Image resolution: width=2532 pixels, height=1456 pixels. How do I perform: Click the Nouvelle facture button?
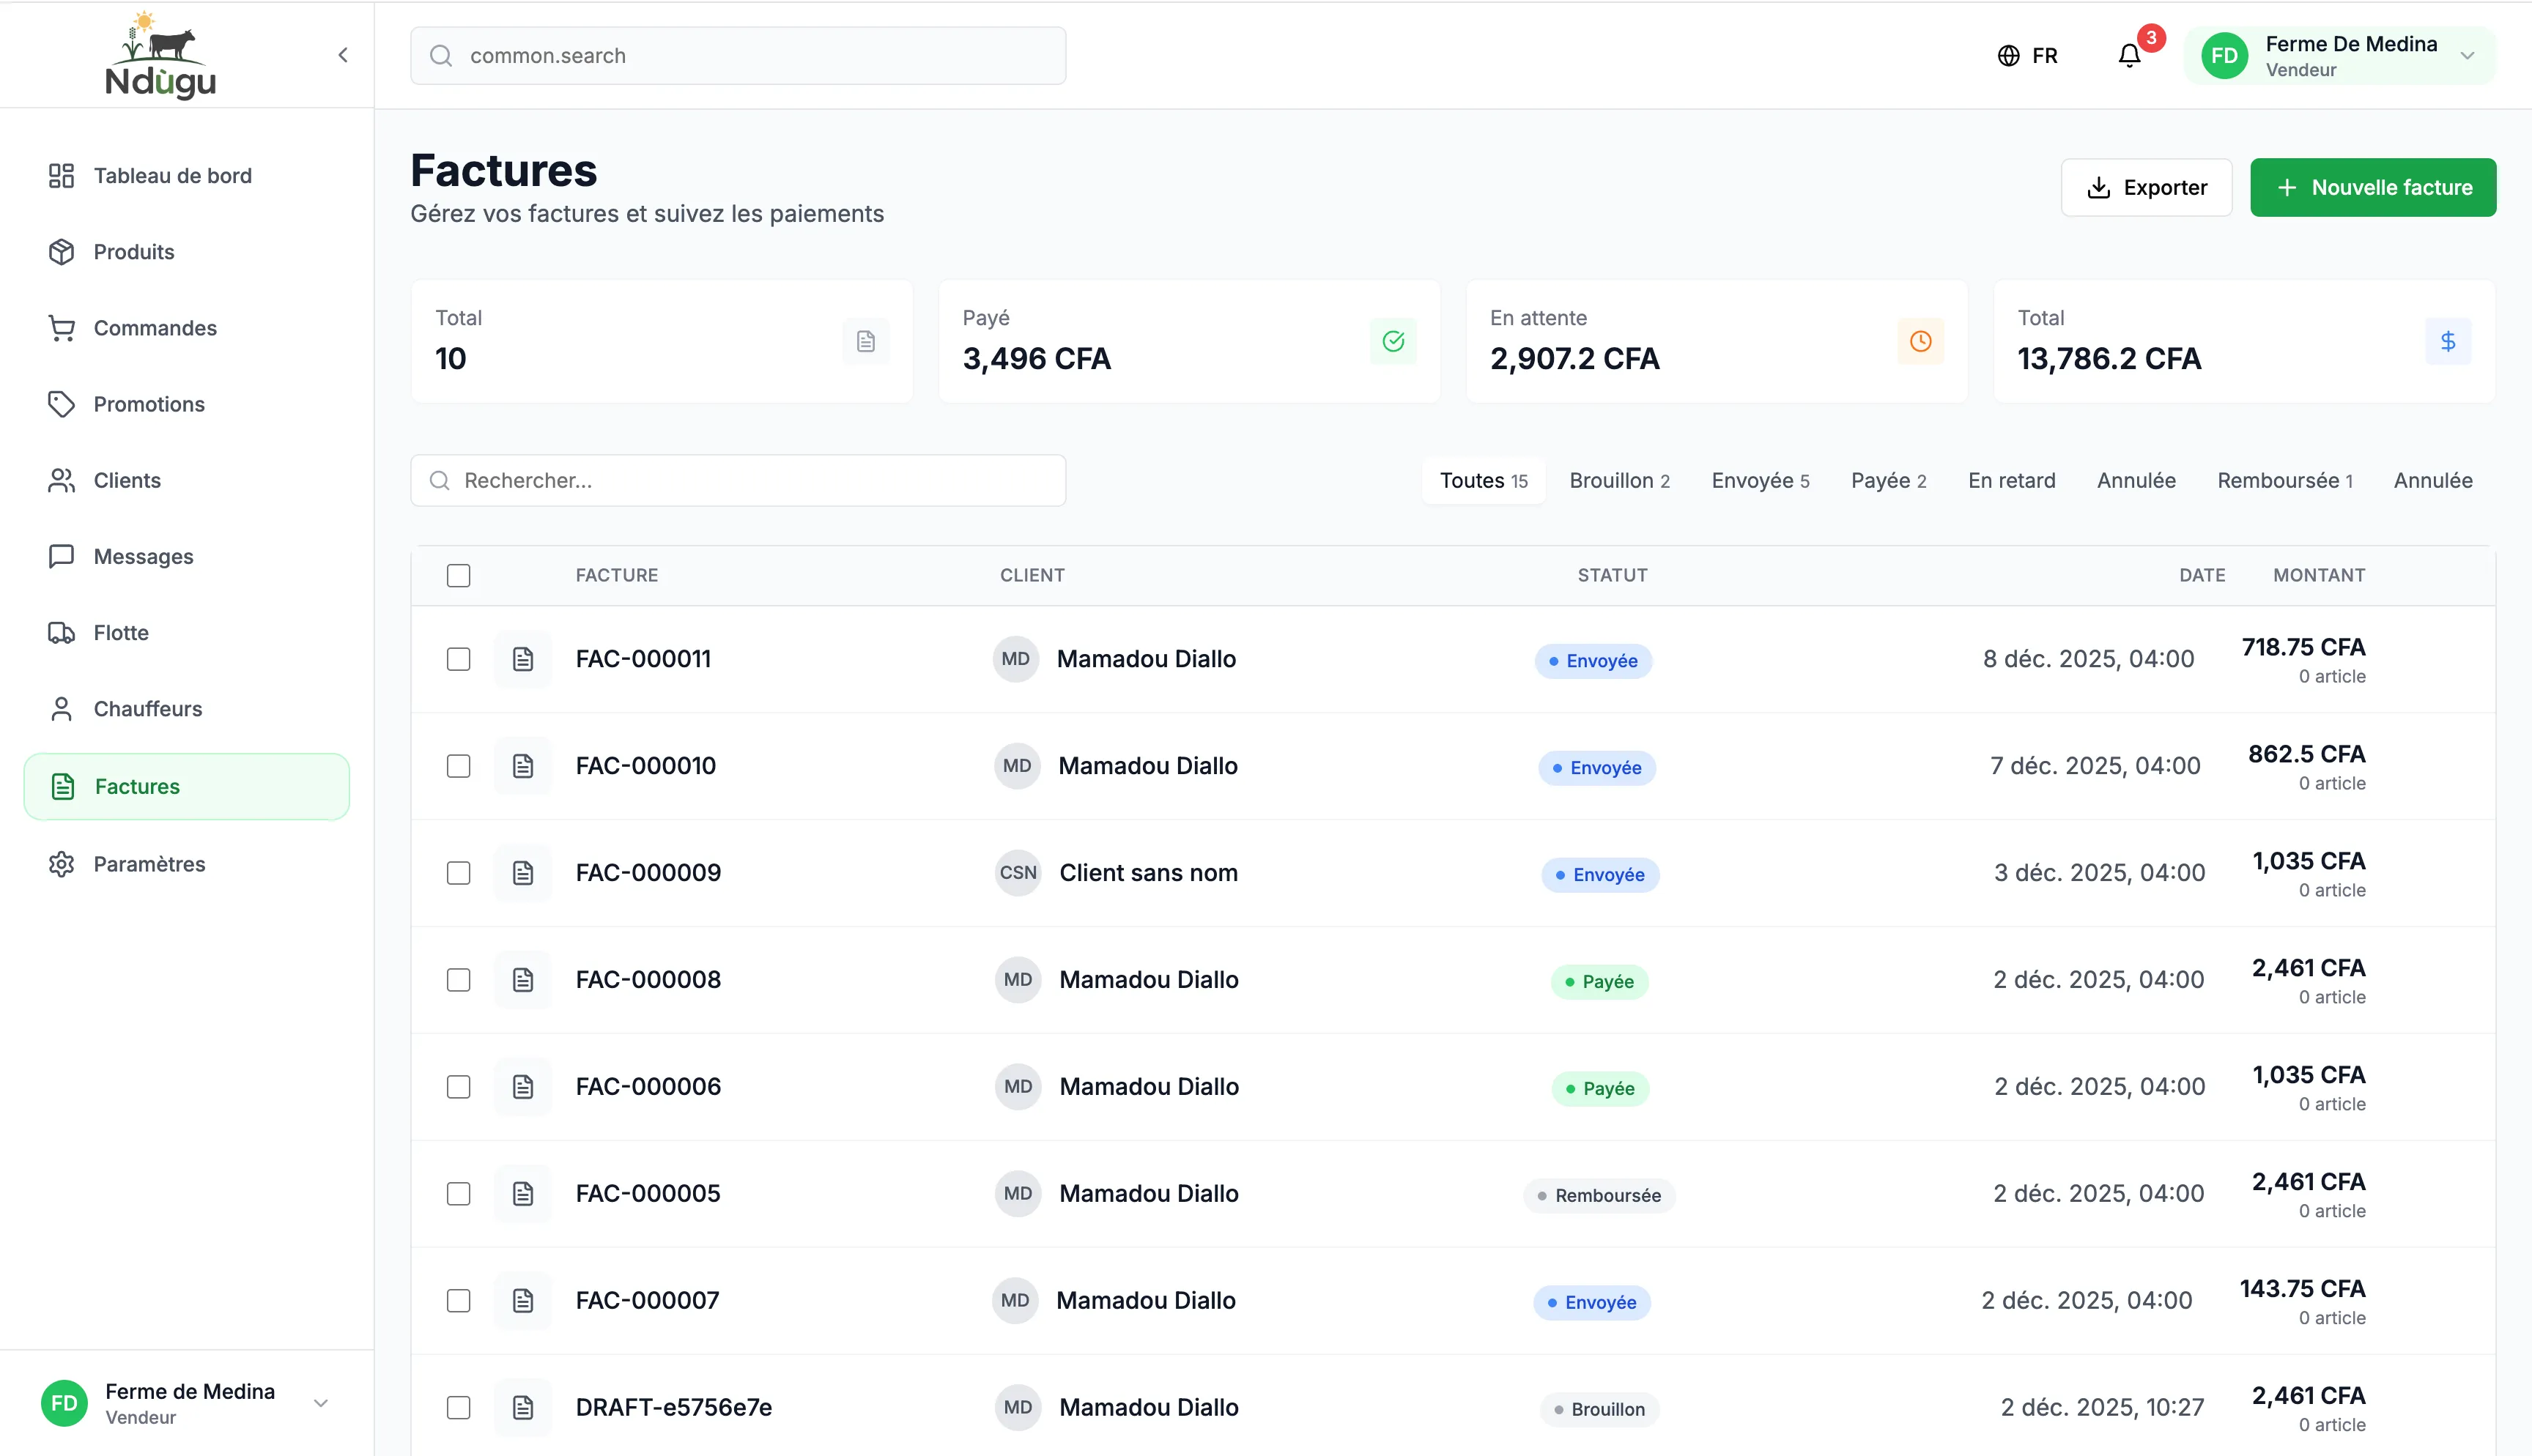2372,188
